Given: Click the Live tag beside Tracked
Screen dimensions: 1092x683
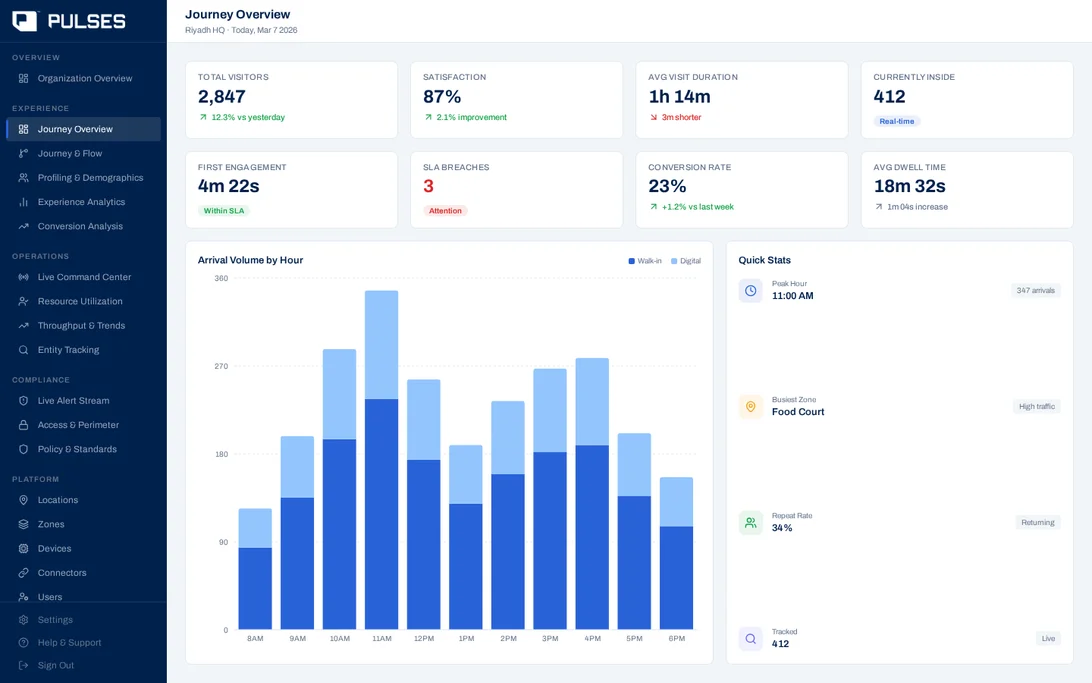Looking at the screenshot, I should (x=1048, y=638).
